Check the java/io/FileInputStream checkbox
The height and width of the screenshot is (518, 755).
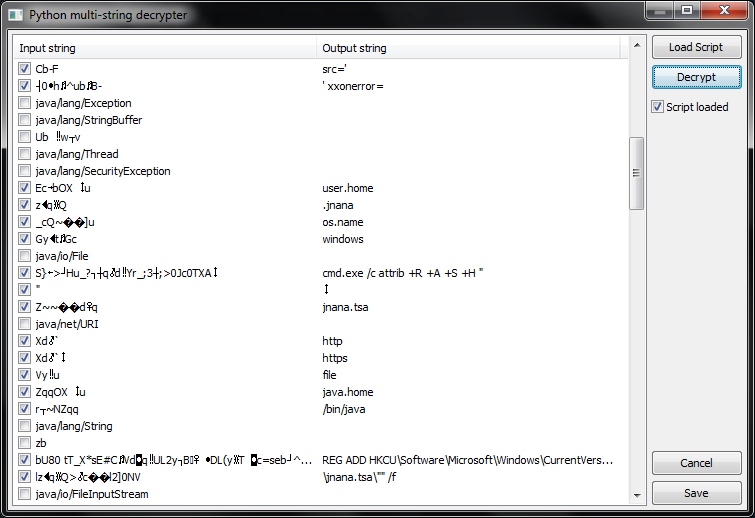[25, 494]
